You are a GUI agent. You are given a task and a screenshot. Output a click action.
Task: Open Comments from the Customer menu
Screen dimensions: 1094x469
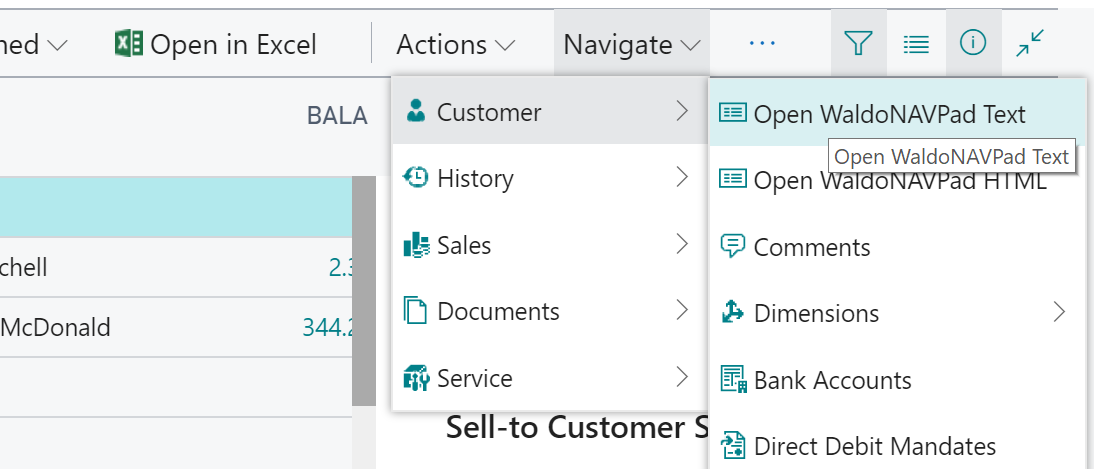click(811, 247)
